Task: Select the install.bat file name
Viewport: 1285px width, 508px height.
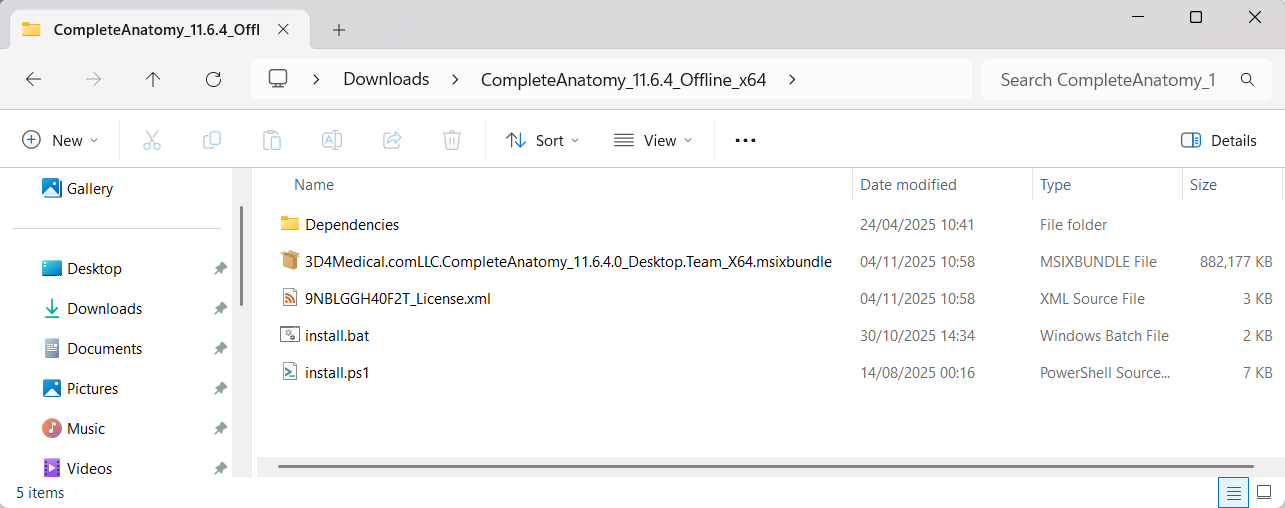Action: tap(338, 336)
